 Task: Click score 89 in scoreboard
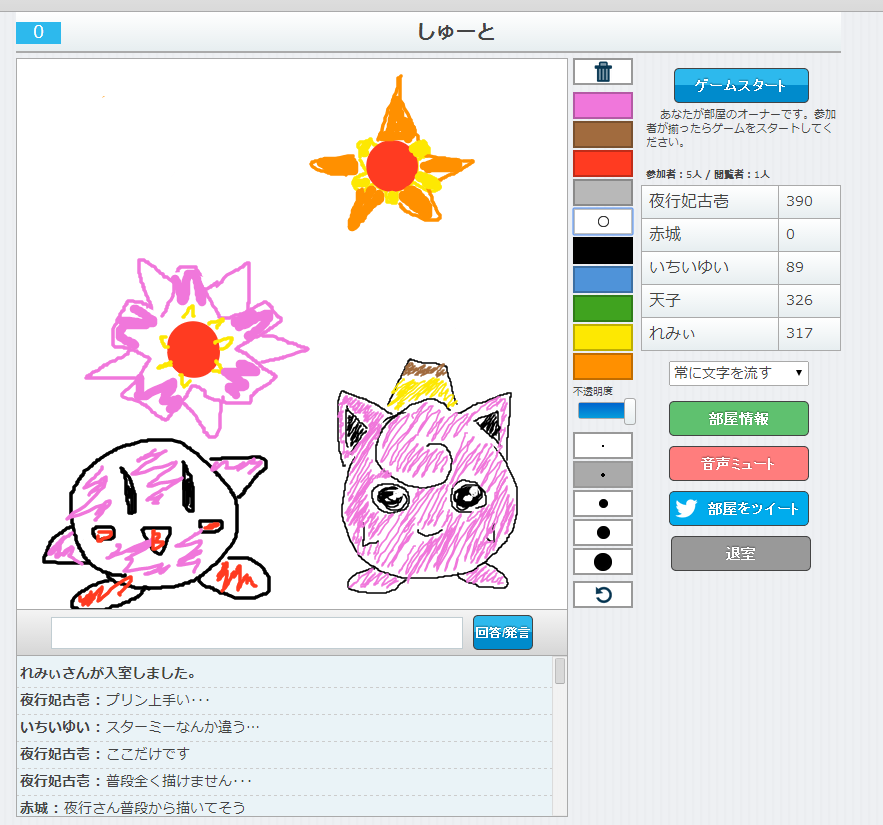click(795, 267)
